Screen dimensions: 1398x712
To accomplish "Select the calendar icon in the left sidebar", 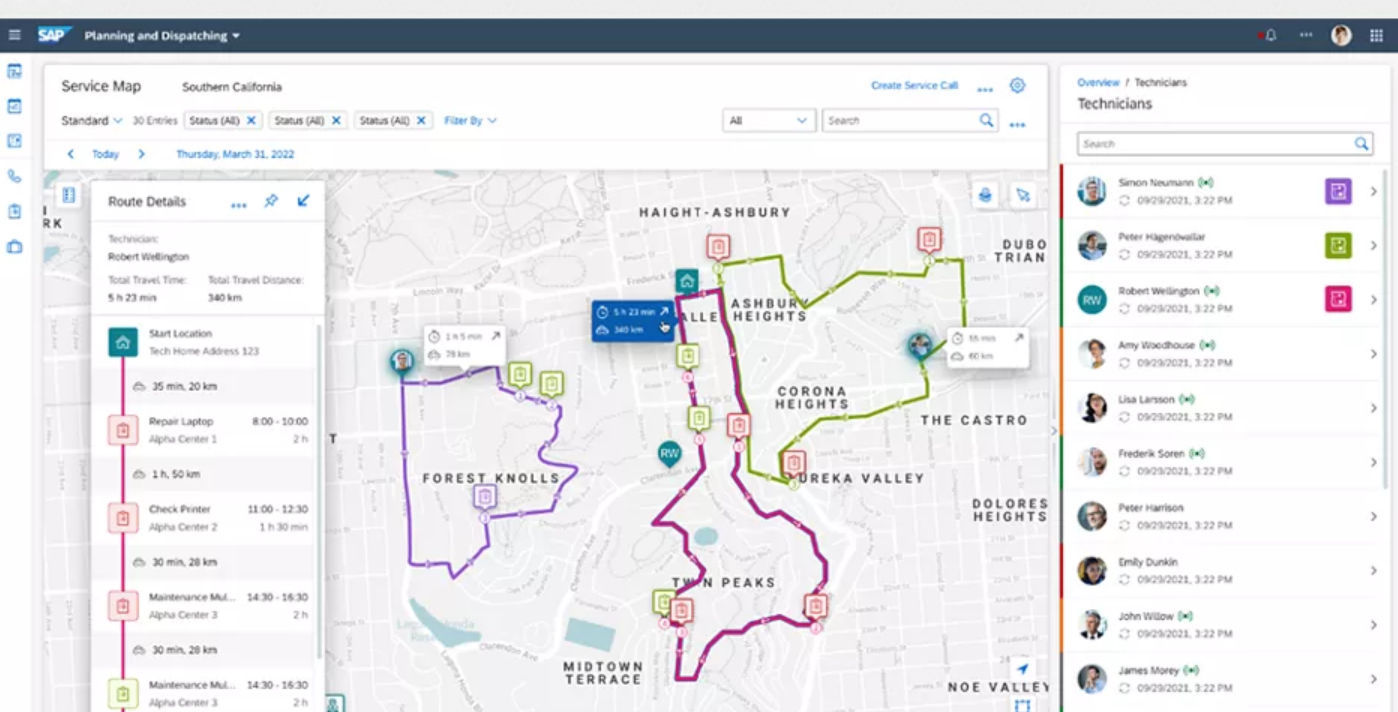I will 13,104.
